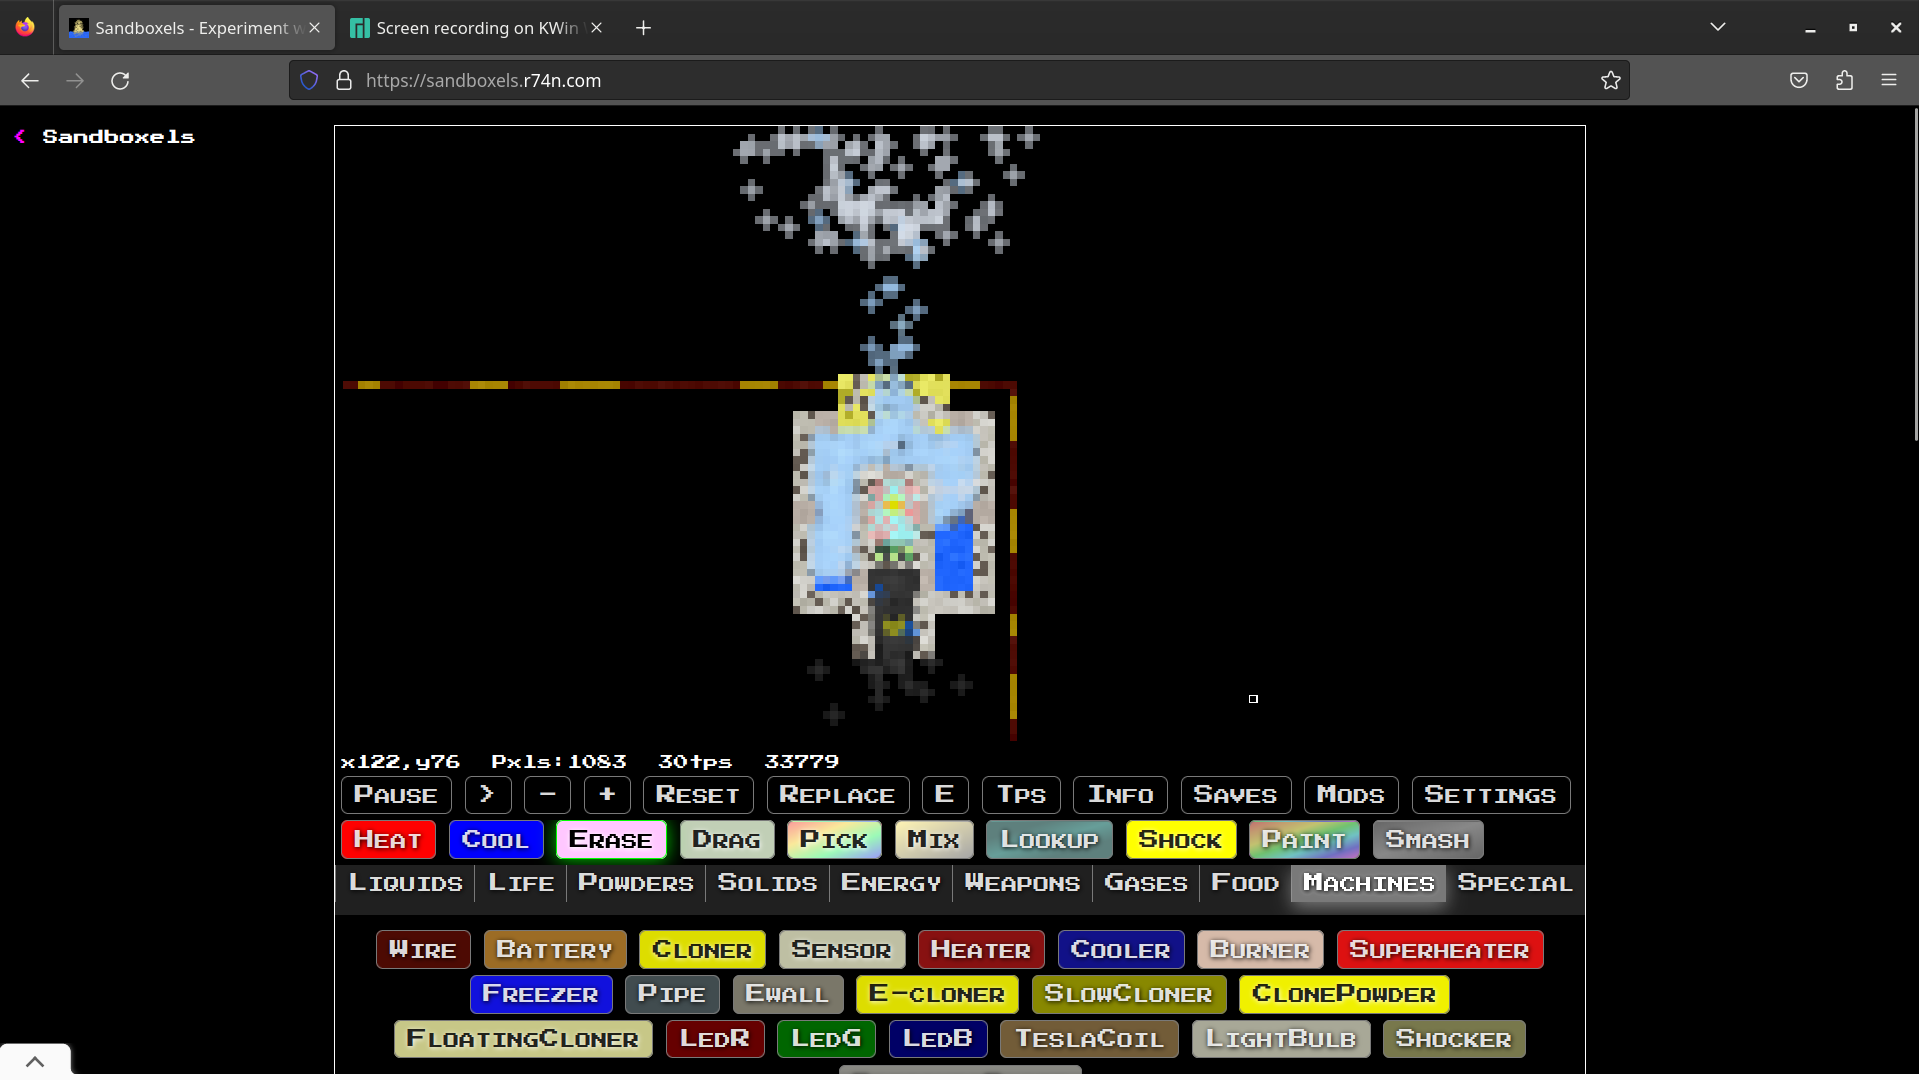Select the Drag tool
The image size is (1919, 1080).
point(727,840)
